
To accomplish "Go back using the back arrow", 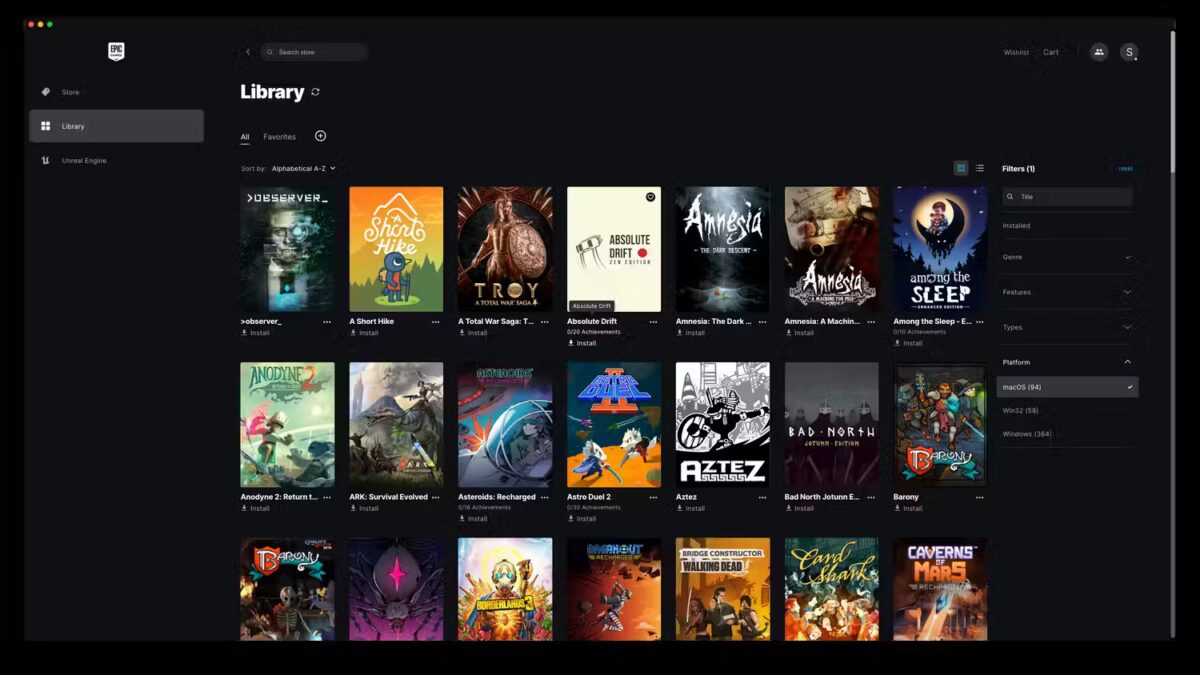I will (x=248, y=52).
